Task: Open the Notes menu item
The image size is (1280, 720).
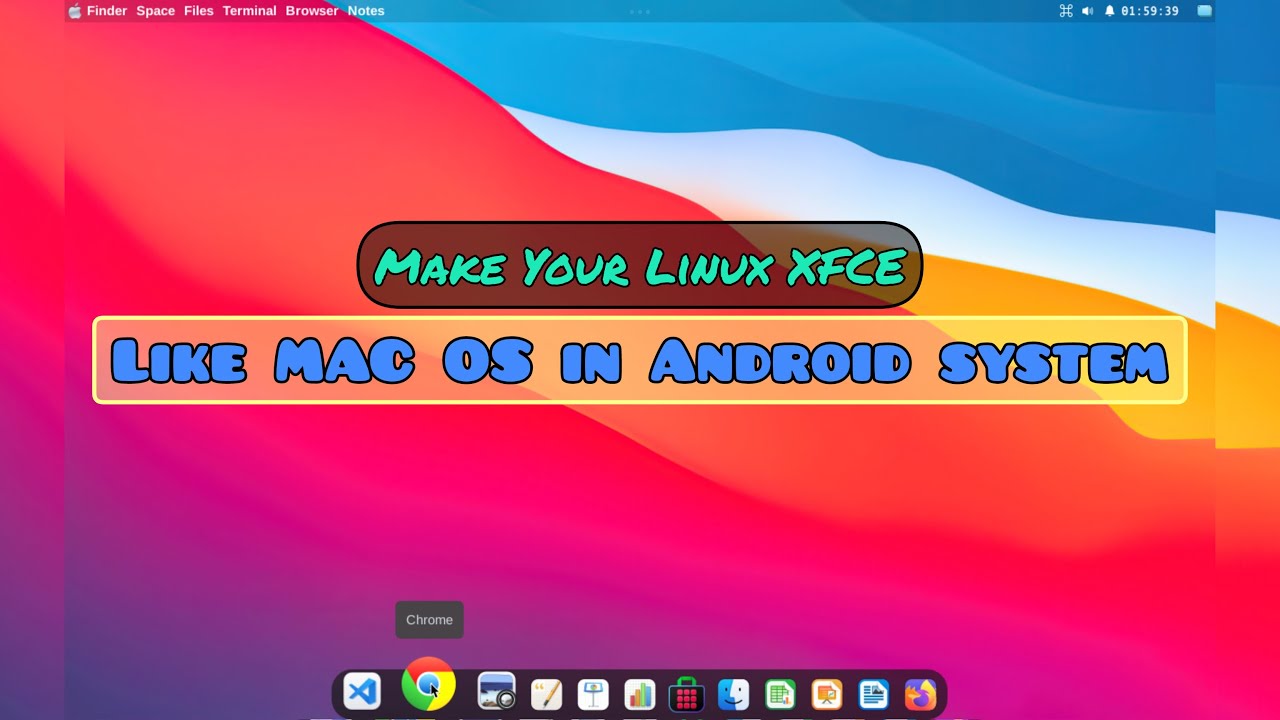Action: pos(366,11)
